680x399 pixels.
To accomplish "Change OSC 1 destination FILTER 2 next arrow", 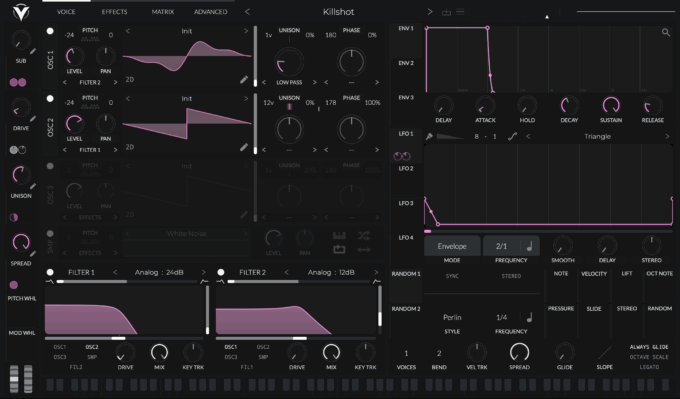I will click(115, 82).
